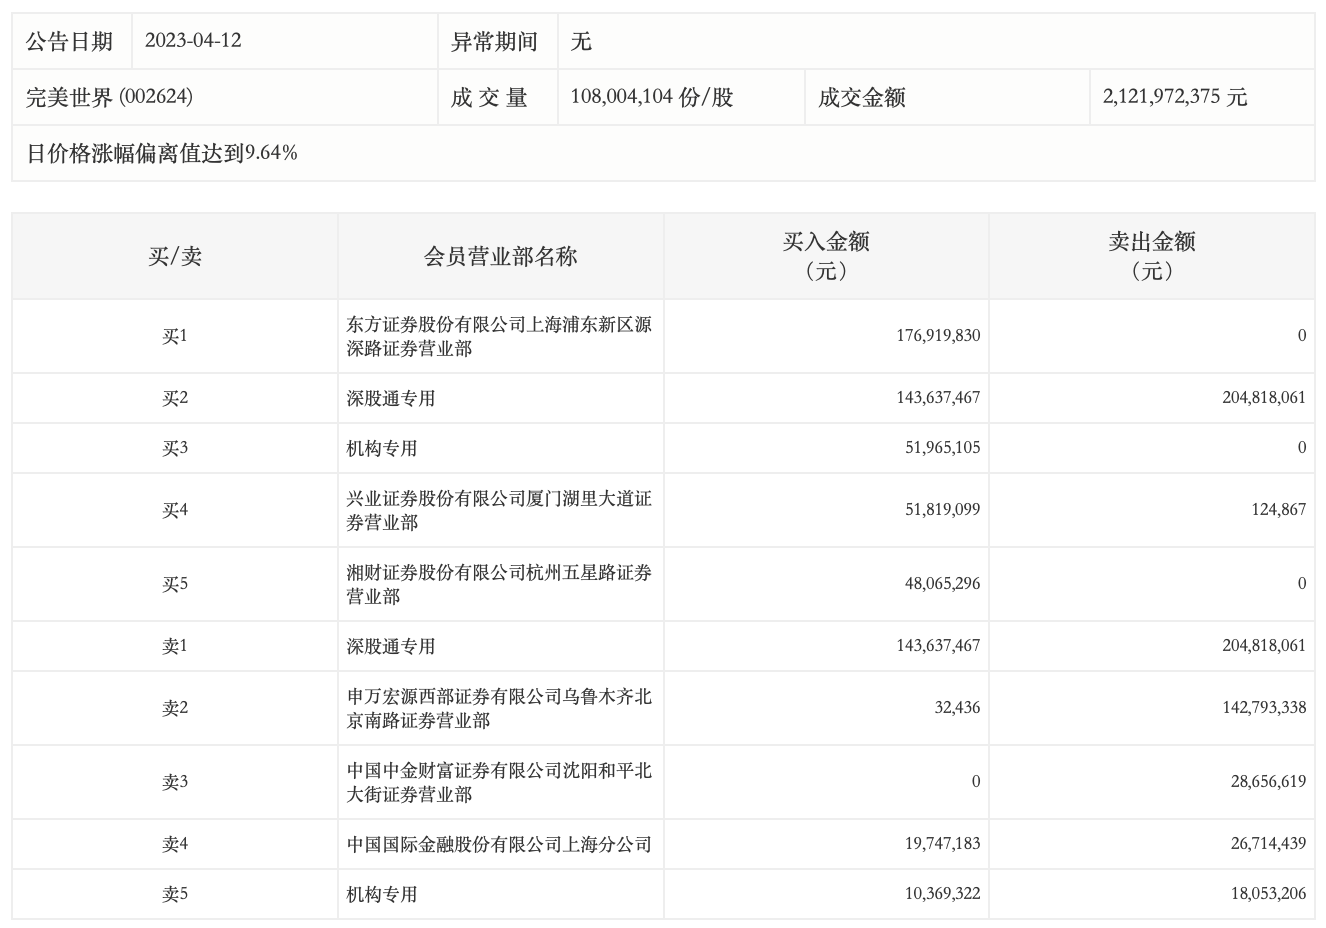Viewport: 1326px width, 928px height.
Task: Click the turnover value 2,121,972,375 元
Action: coord(1175,97)
